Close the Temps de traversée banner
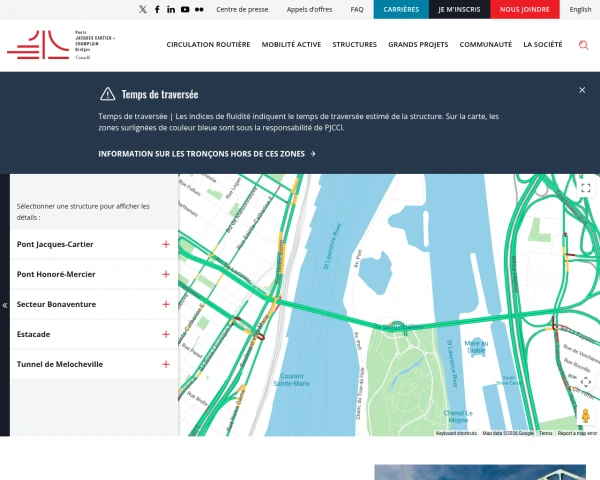The width and height of the screenshot is (600, 480). click(582, 90)
